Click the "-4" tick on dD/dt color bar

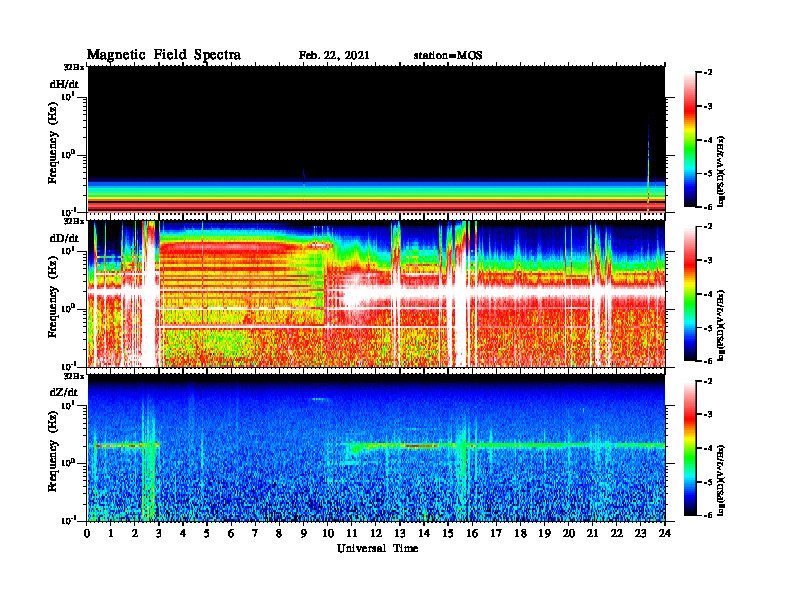(x=708, y=294)
